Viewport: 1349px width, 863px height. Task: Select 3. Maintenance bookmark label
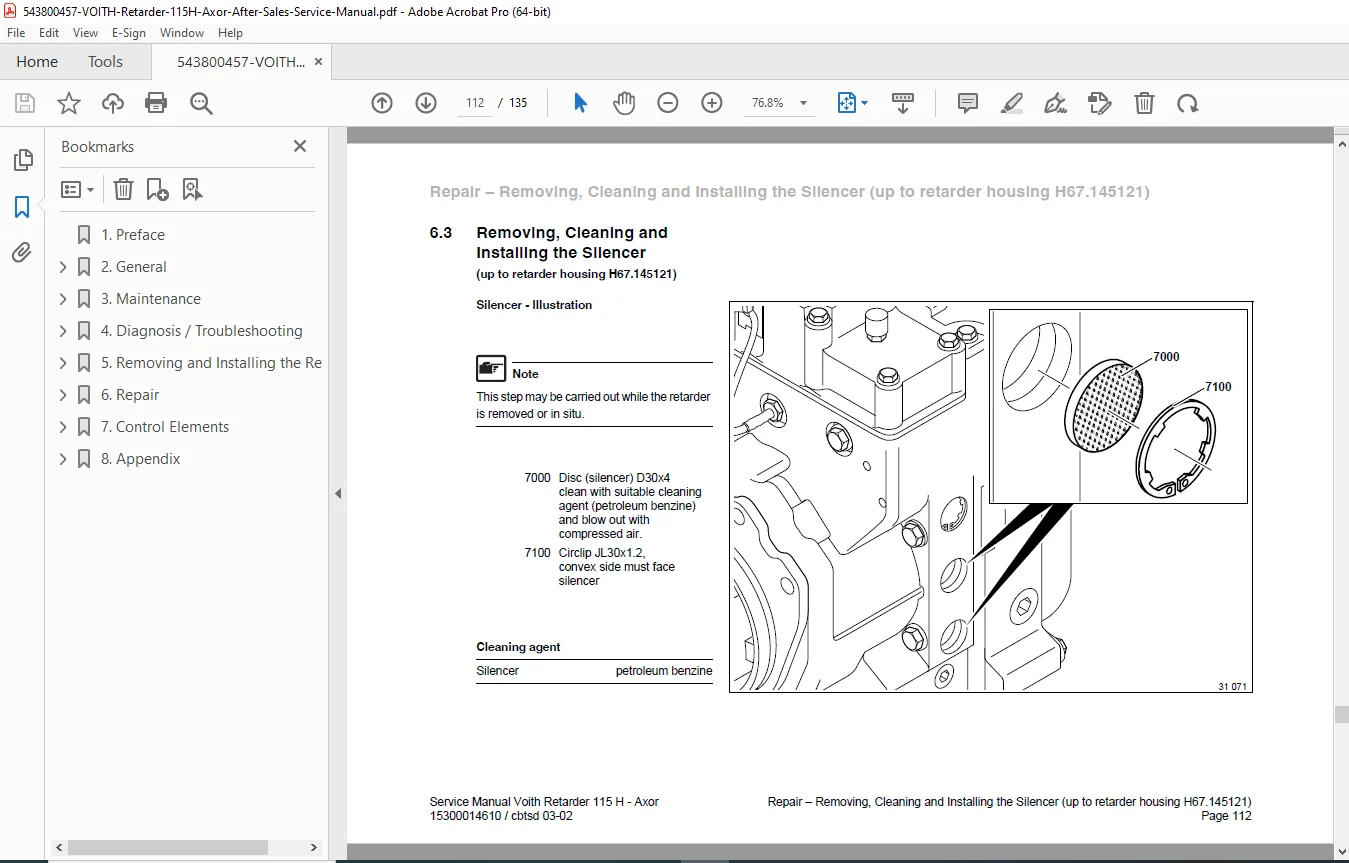click(x=151, y=299)
